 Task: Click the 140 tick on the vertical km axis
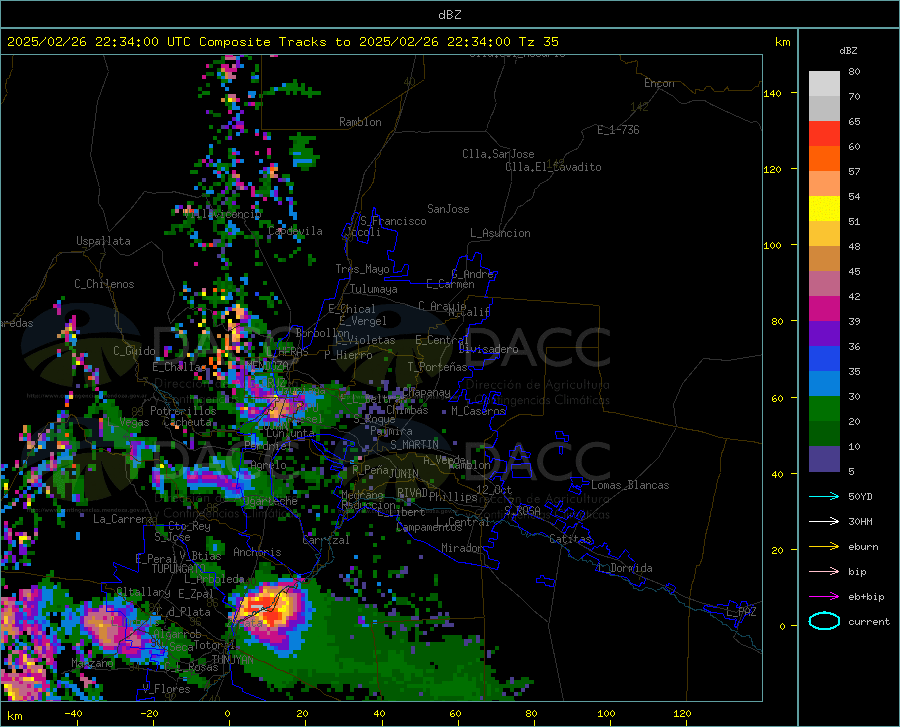(x=772, y=94)
